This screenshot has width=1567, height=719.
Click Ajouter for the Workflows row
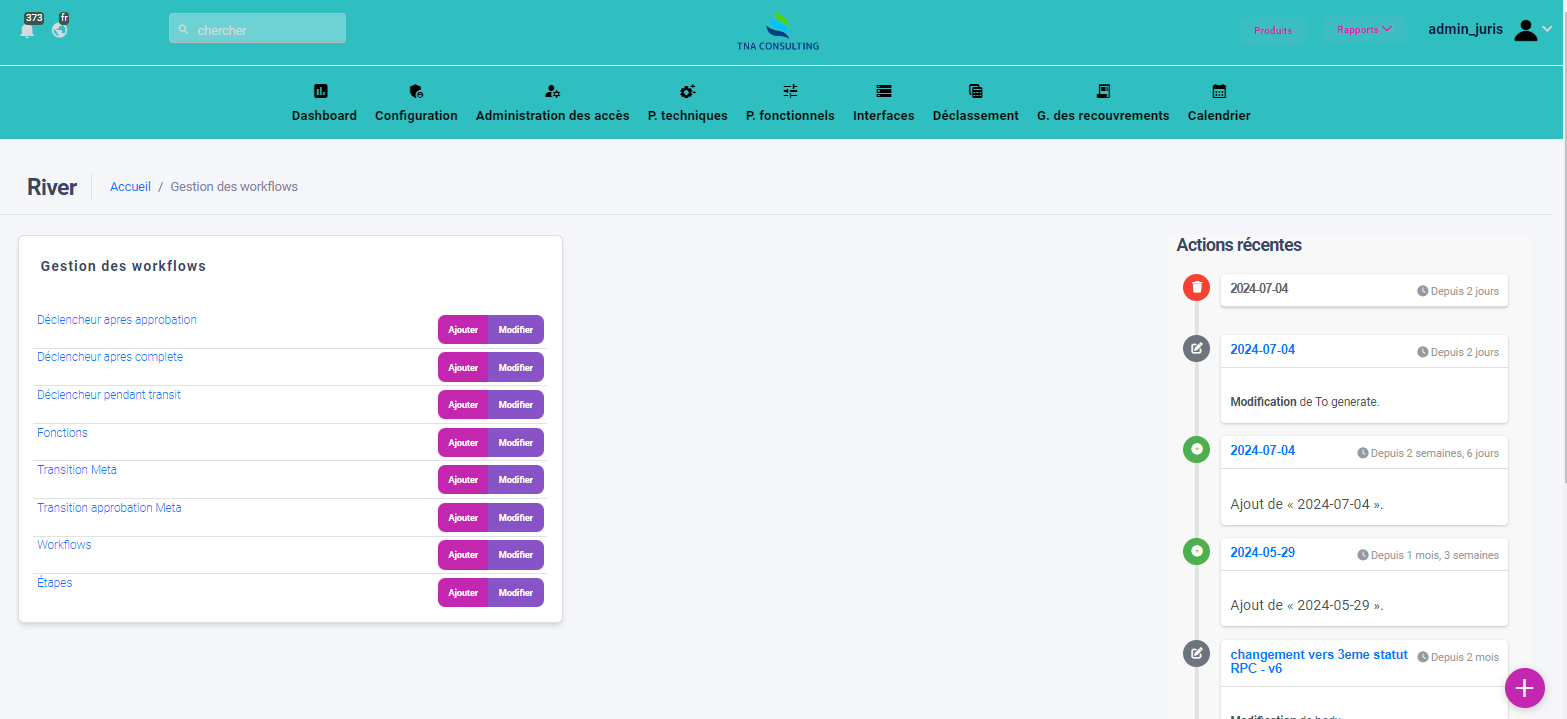coord(463,555)
